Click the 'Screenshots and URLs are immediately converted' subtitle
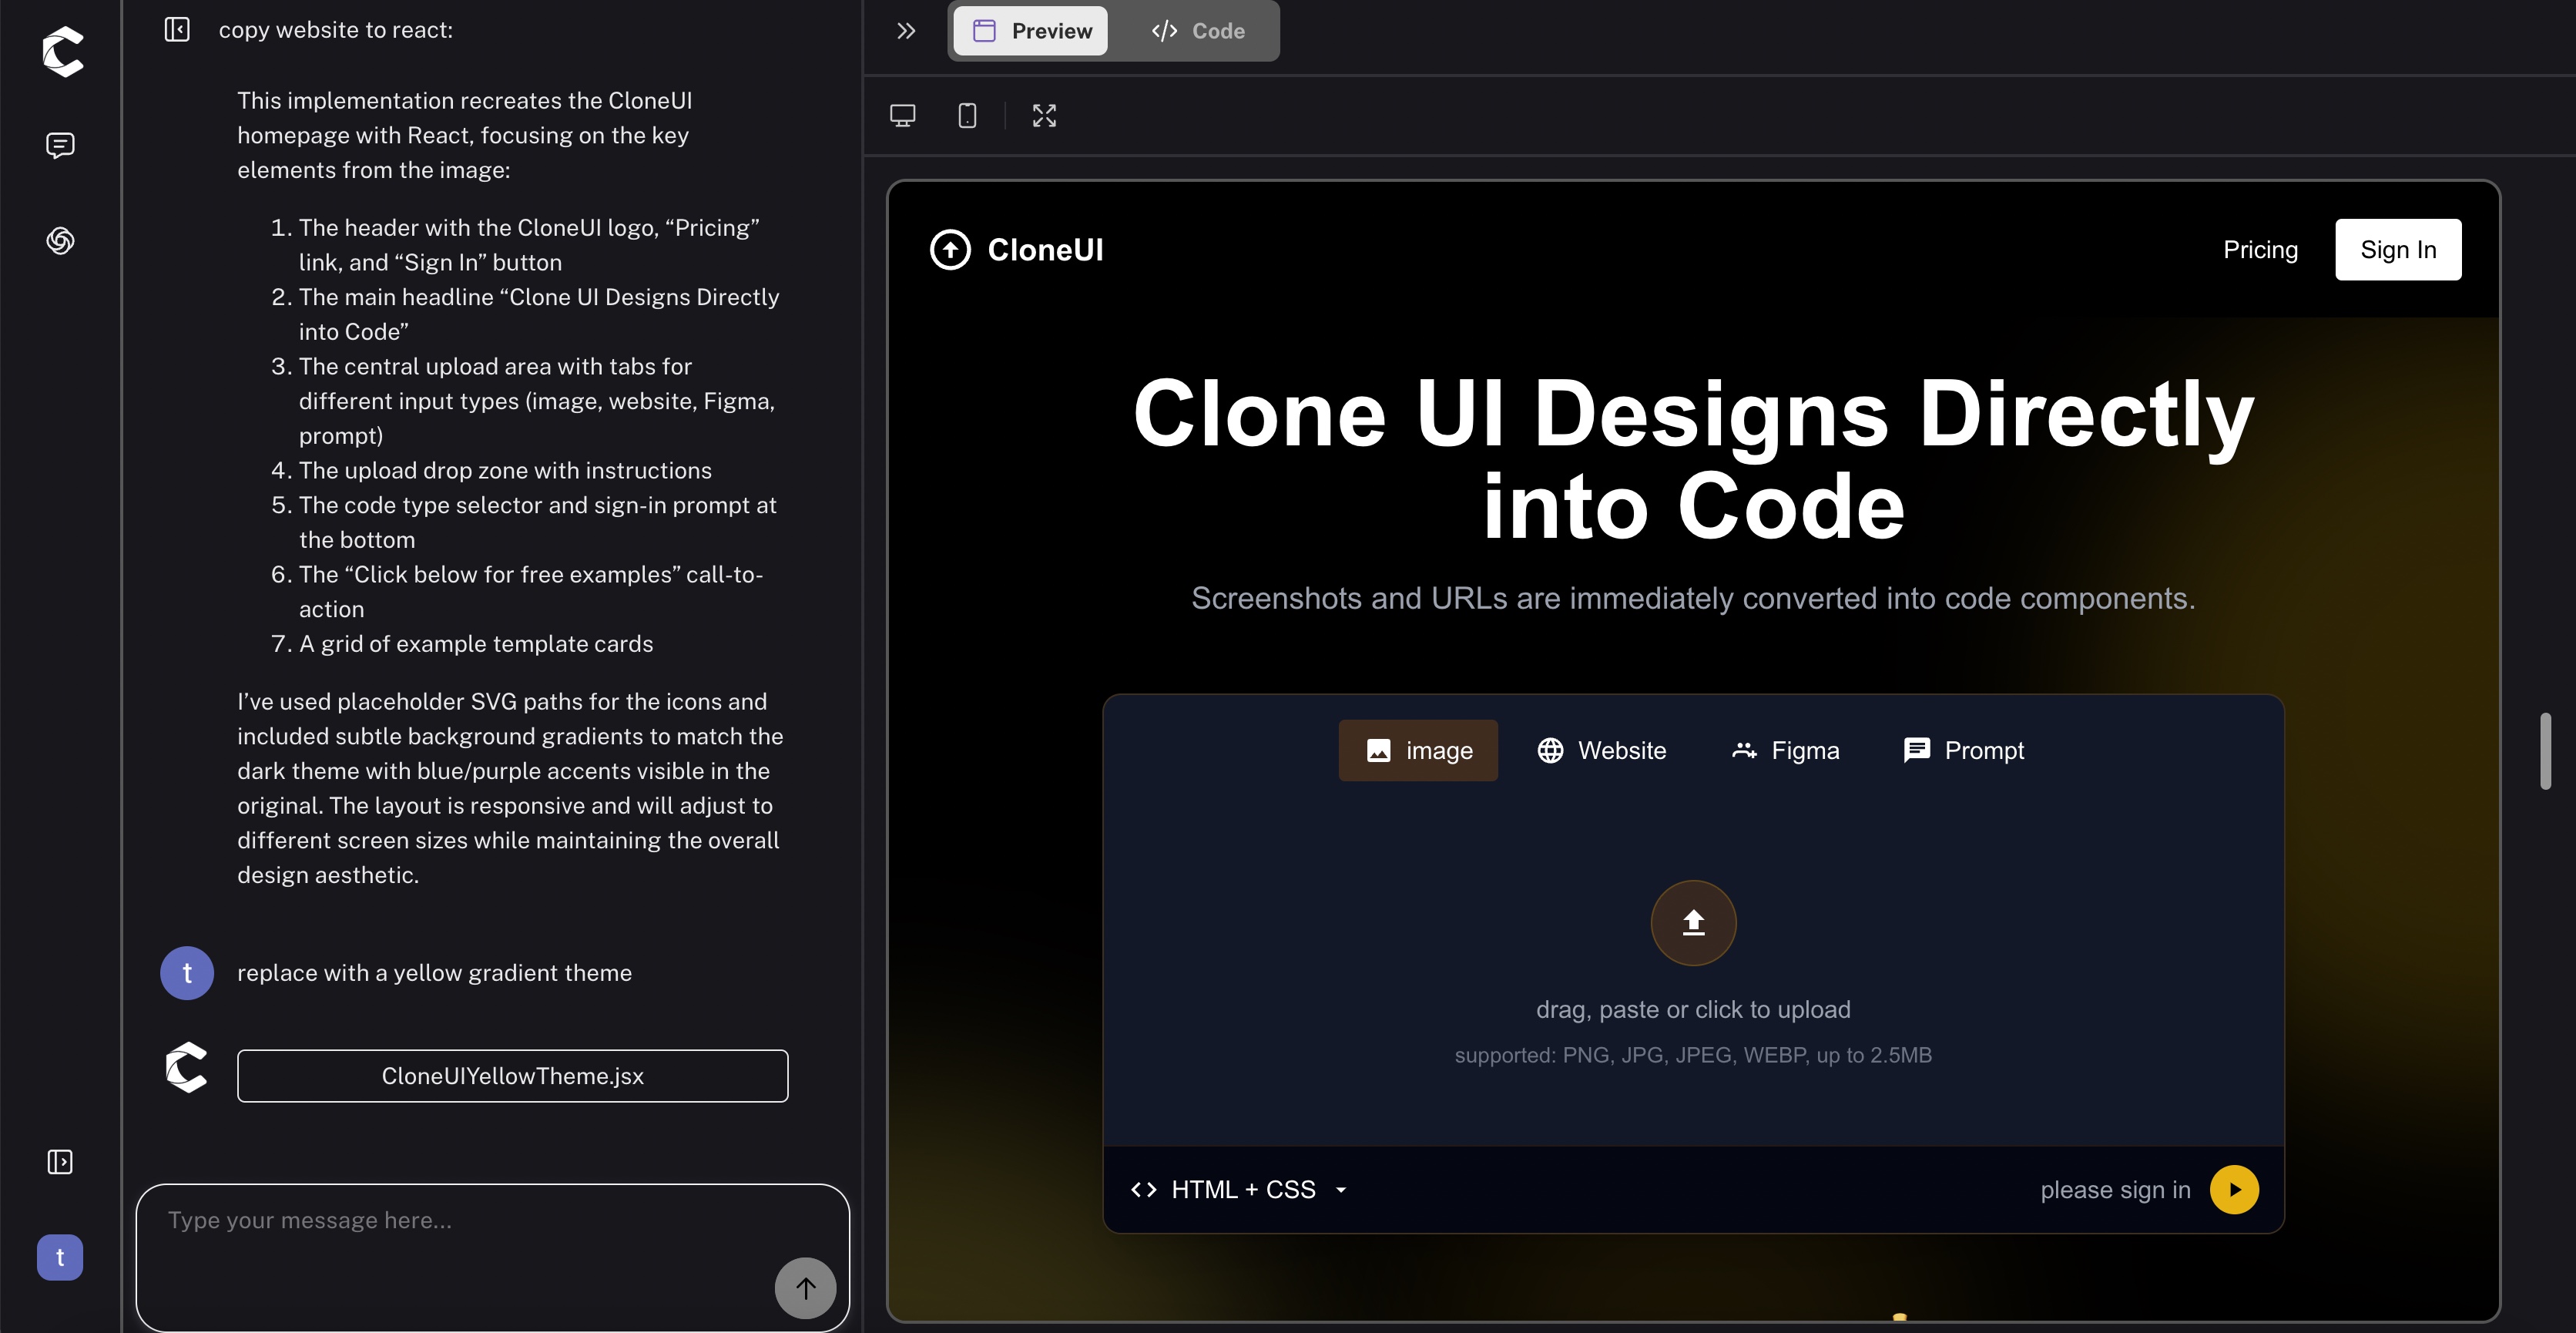 (x=1693, y=598)
